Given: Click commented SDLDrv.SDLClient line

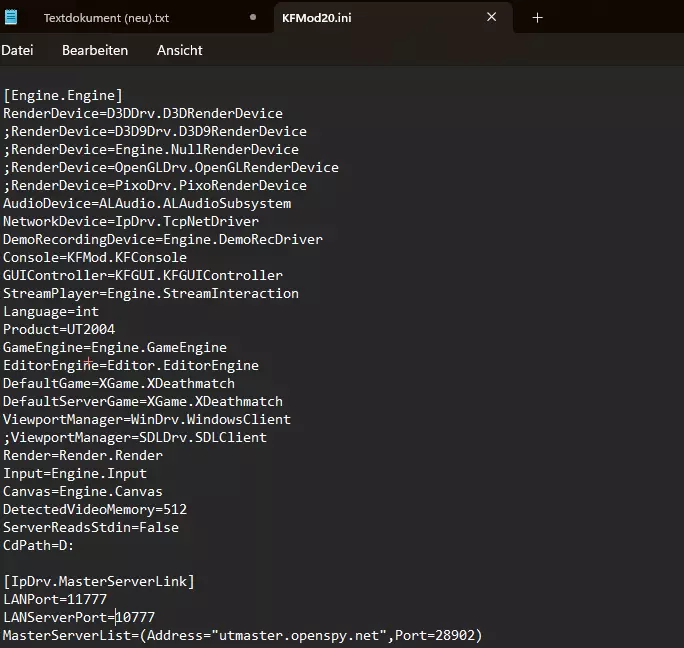Looking at the screenshot, I should pyautogui.click(x=135, y=437).
